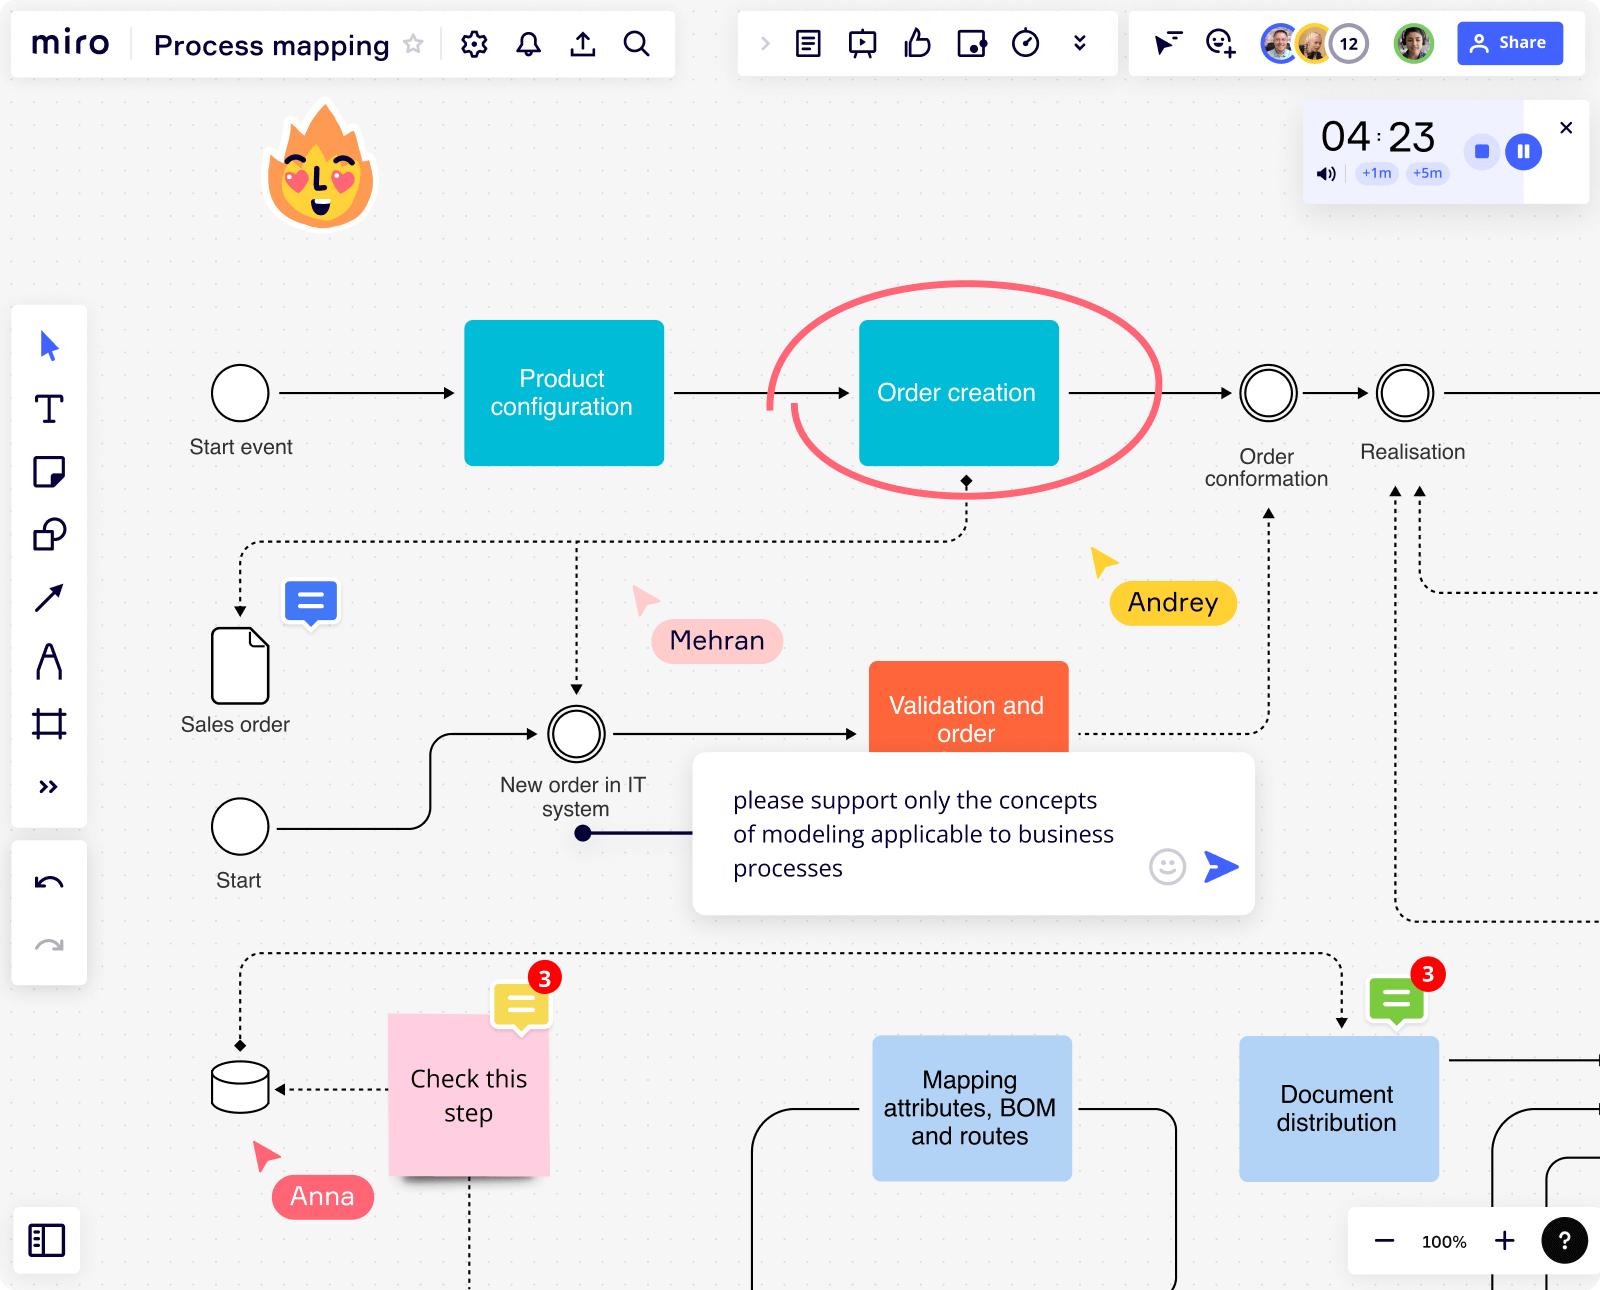Select Mapping attributes, BOM and routes box
This screenshot has width=1600, height=1290.
pyautogui.click(x=972, y=1109)
